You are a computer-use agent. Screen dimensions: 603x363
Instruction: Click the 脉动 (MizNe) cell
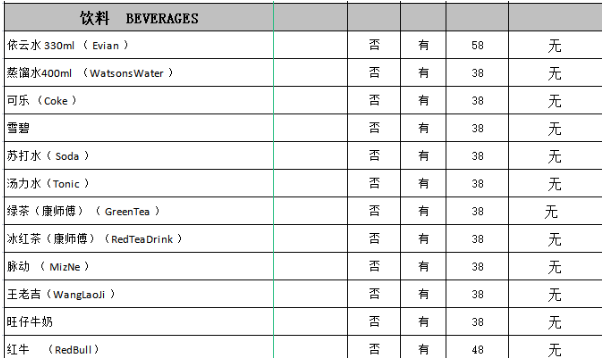tap(139, 266)
